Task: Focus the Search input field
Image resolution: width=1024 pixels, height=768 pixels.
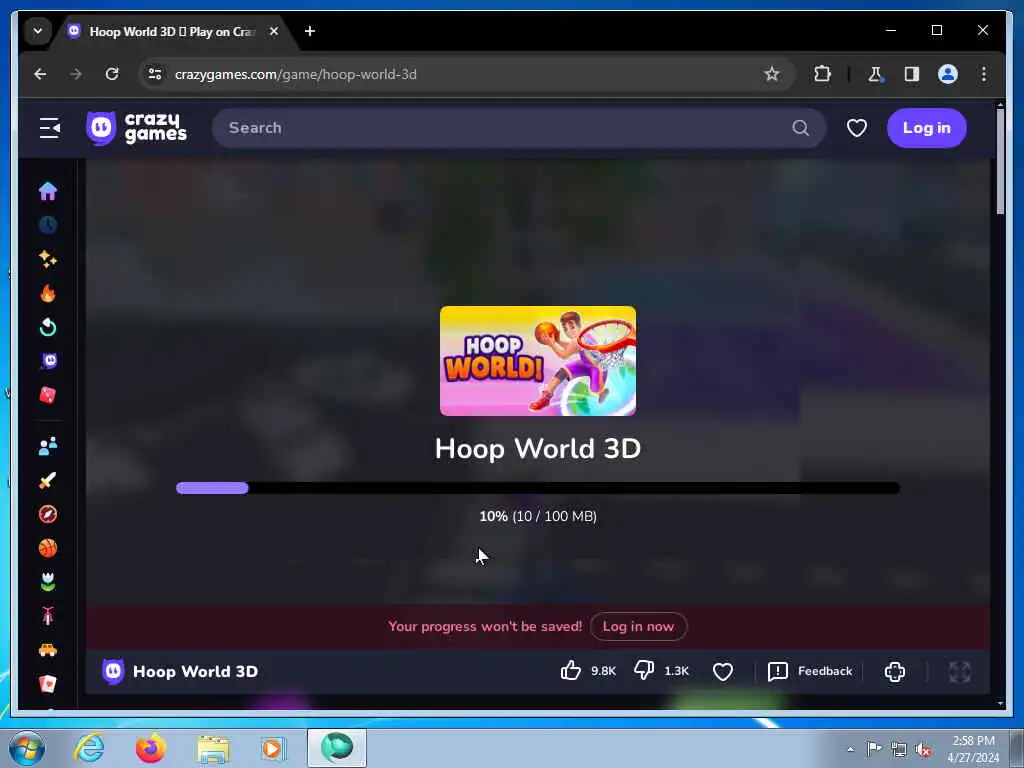Action: [519, 128]
